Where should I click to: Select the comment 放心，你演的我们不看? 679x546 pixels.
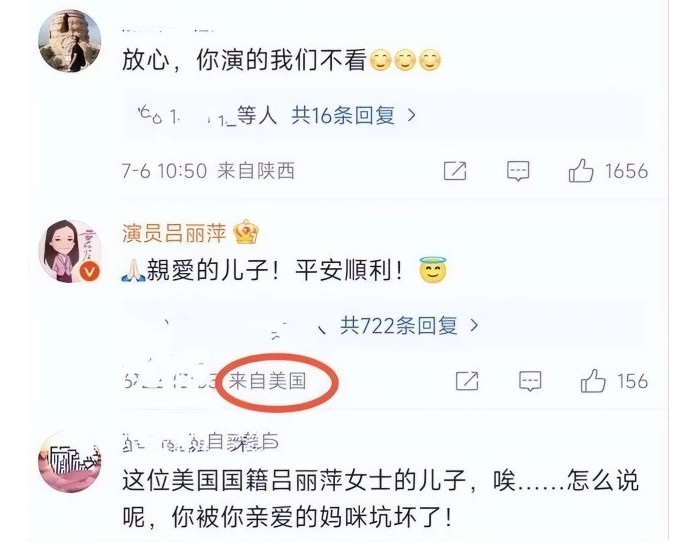coord(281,60)
